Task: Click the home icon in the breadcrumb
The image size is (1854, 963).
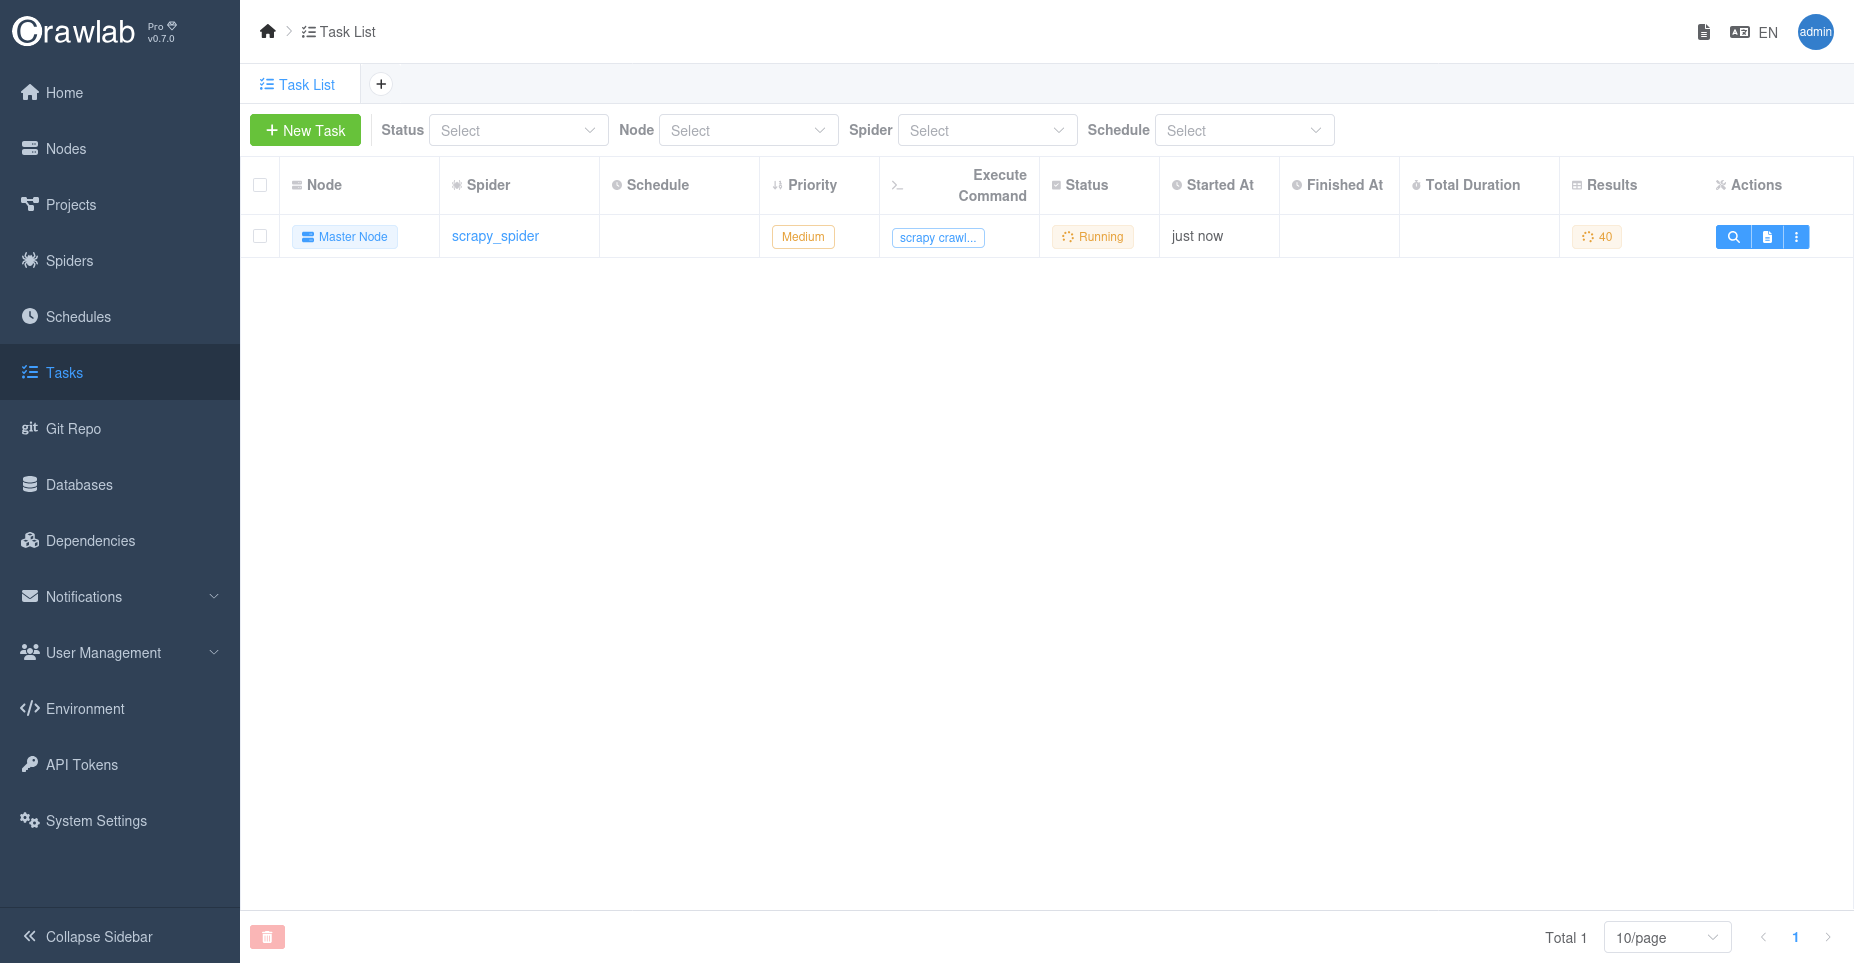Action: [267, 32]
